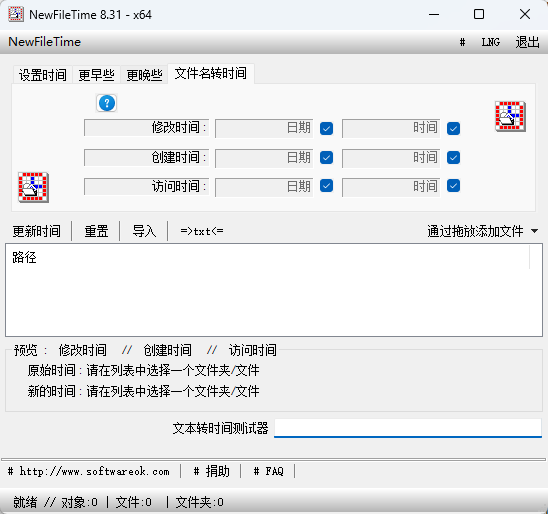
Task: Click the 访问时间 时间 field
Action: [x=391, y=187]
